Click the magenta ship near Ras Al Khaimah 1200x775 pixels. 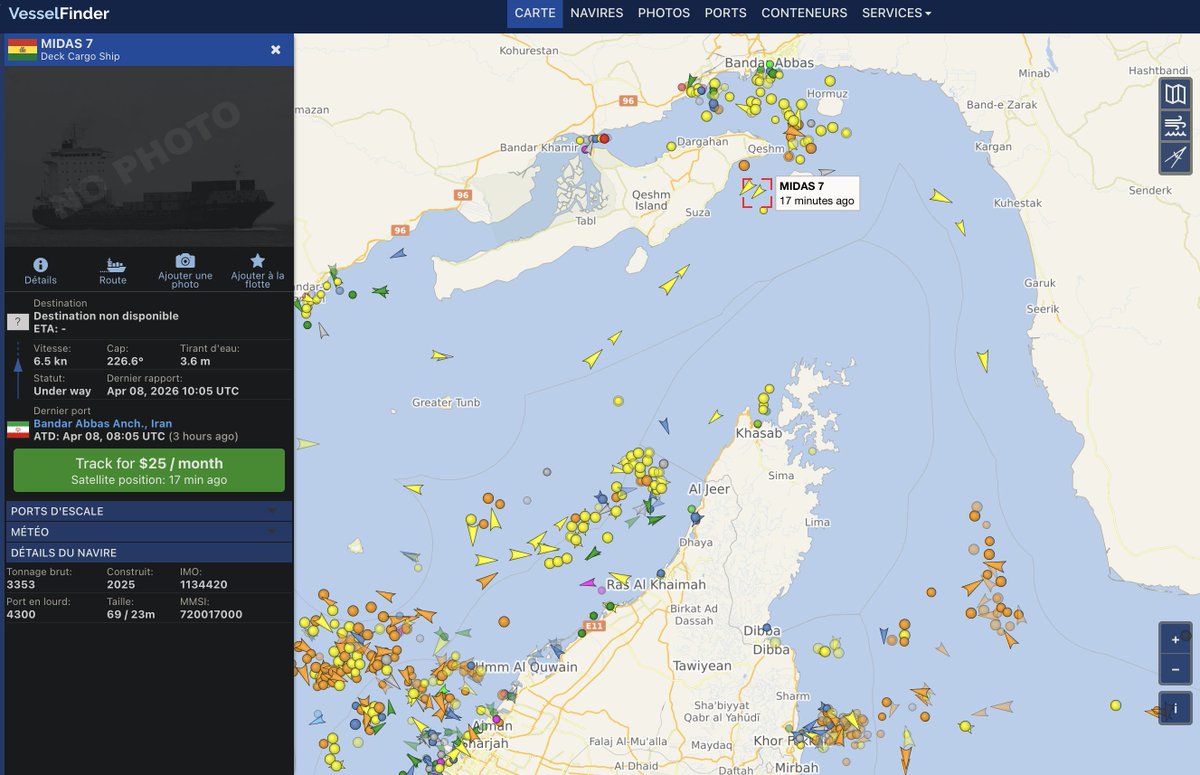click(588, 583)
